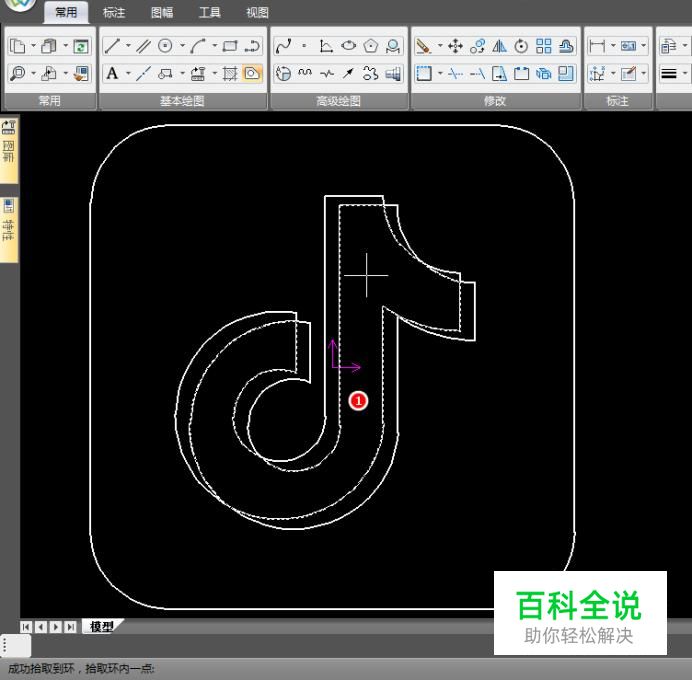Viewport: 692px width, 680px height.
Task: Select the Offset curve tool
Action: 566,46
